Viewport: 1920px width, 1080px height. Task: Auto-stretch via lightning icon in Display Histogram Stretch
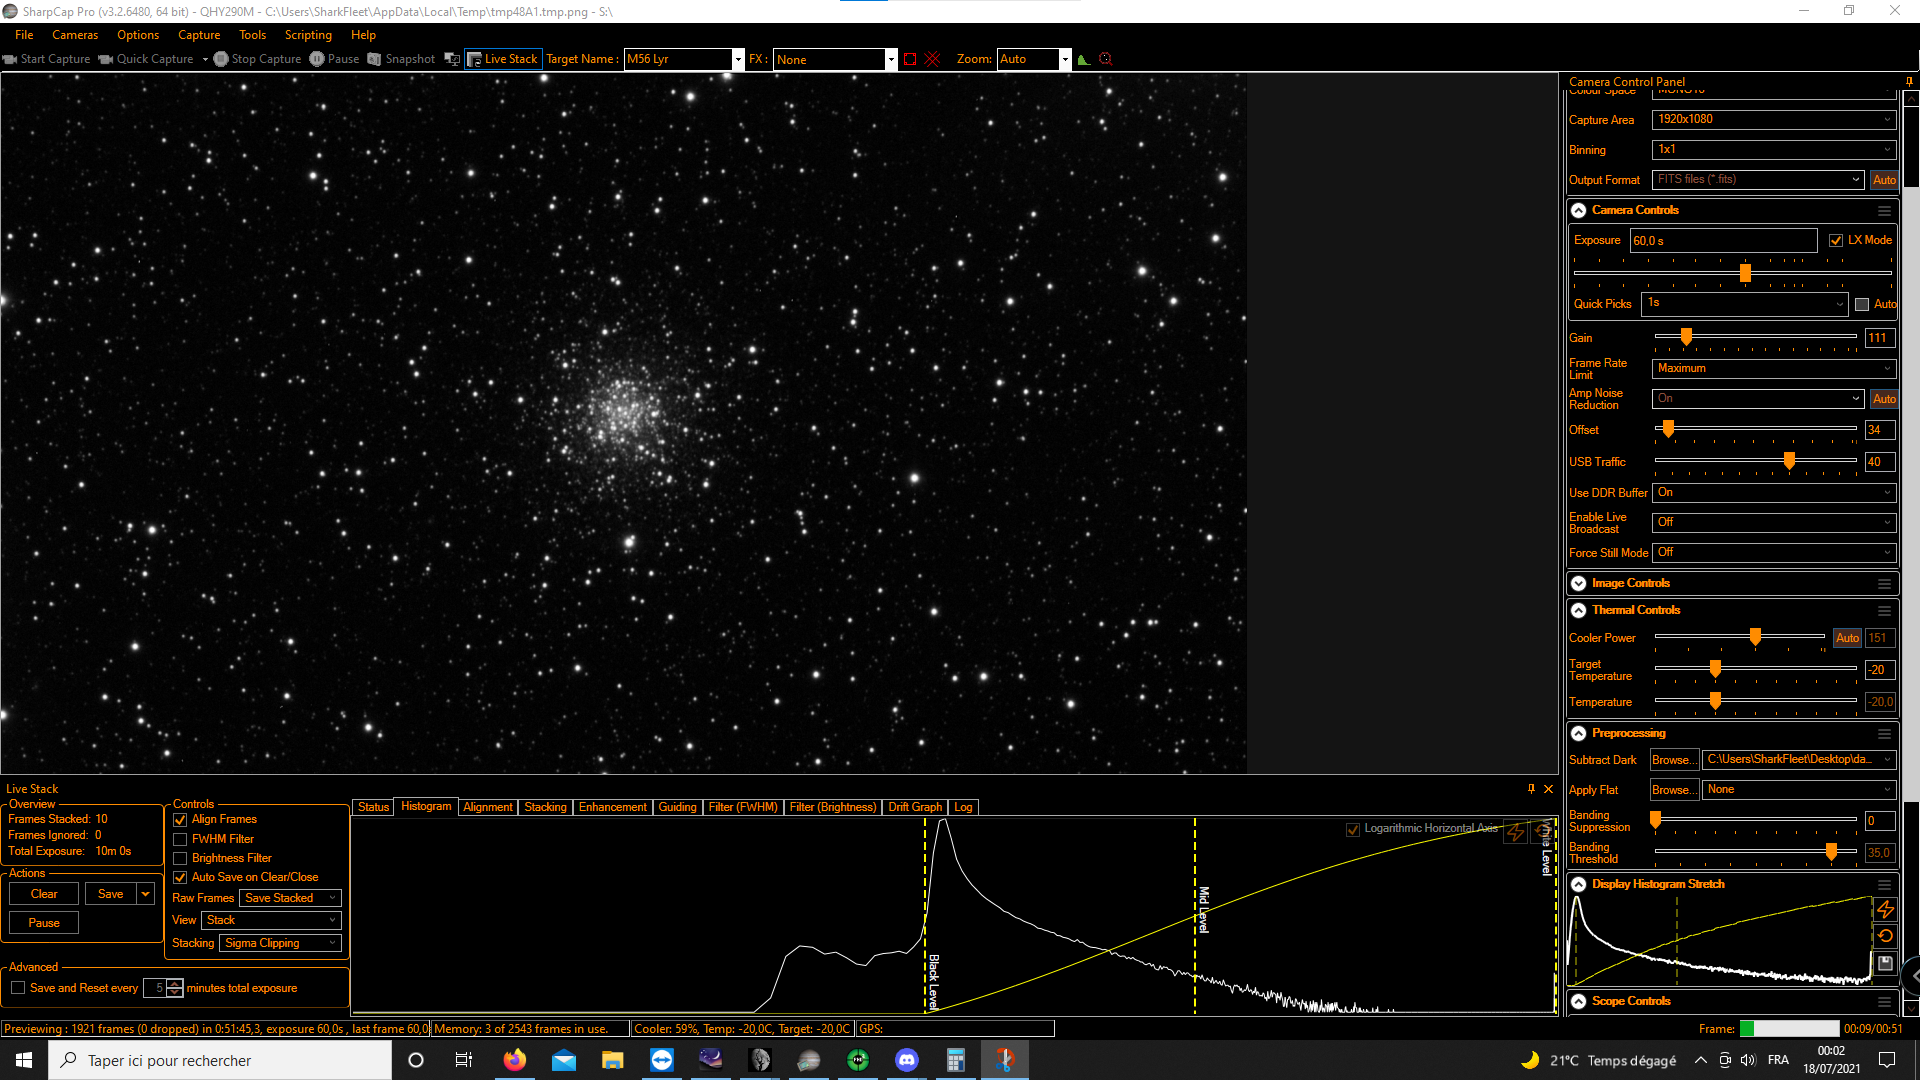(1885, 909)
